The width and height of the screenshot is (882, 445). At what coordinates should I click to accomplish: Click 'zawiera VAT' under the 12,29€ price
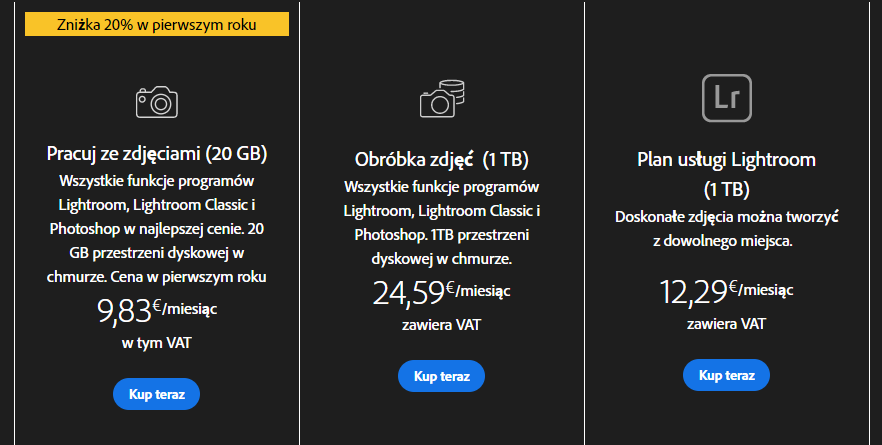pos(726,323)
